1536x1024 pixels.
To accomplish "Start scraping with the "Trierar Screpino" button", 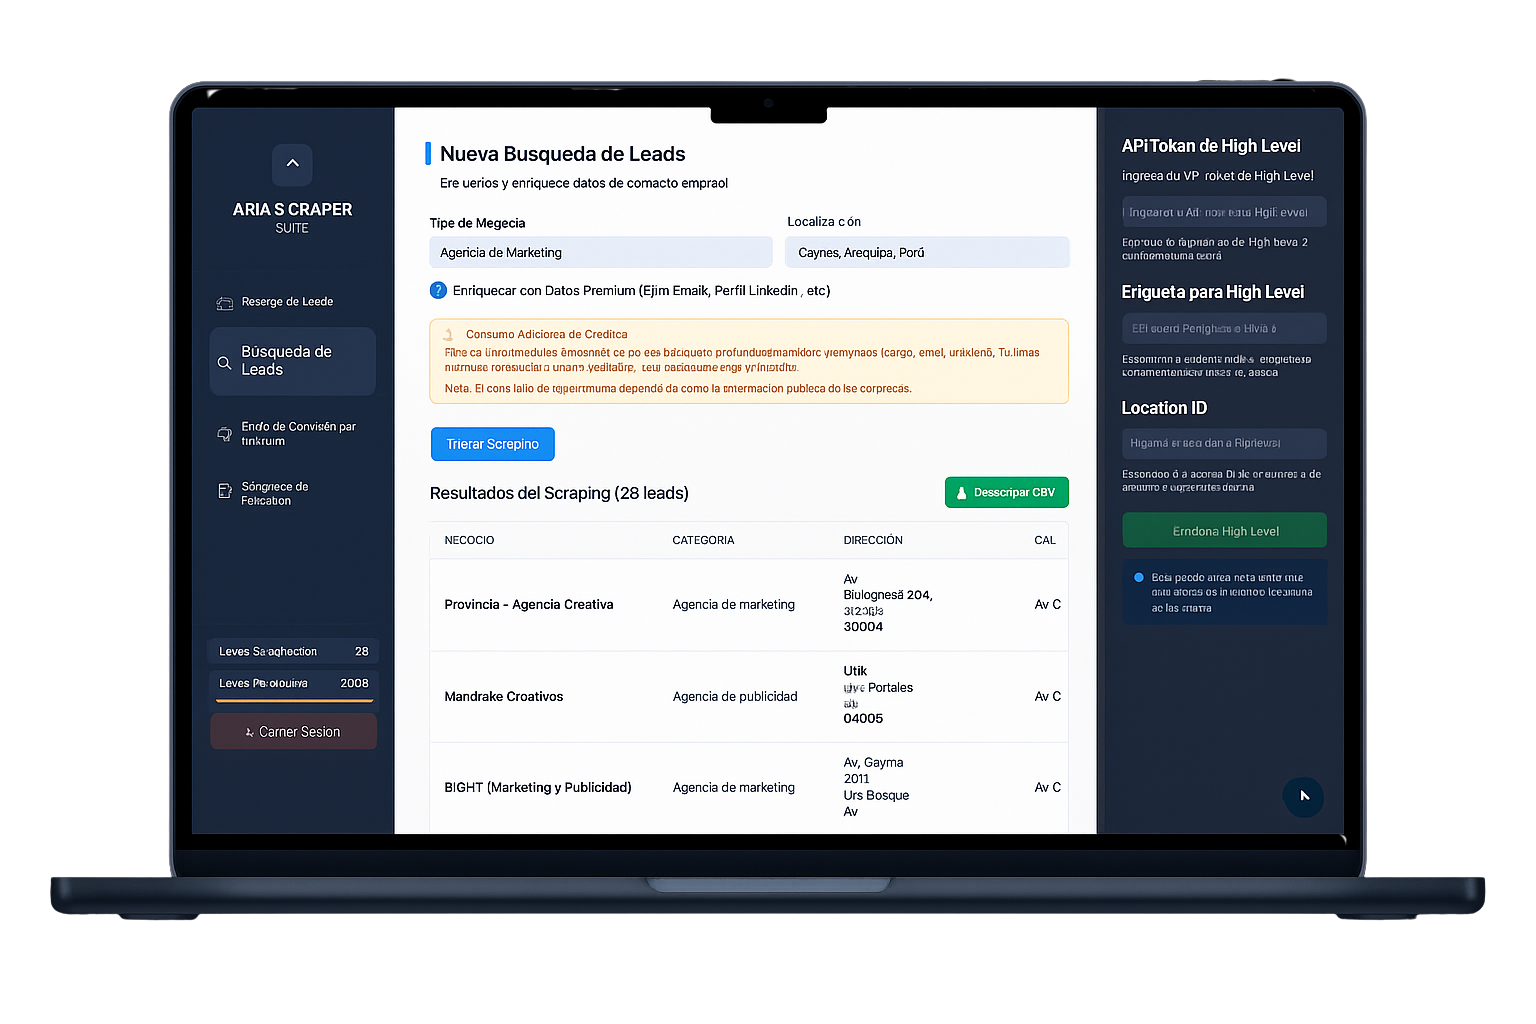I will click(x=493, y=444).
